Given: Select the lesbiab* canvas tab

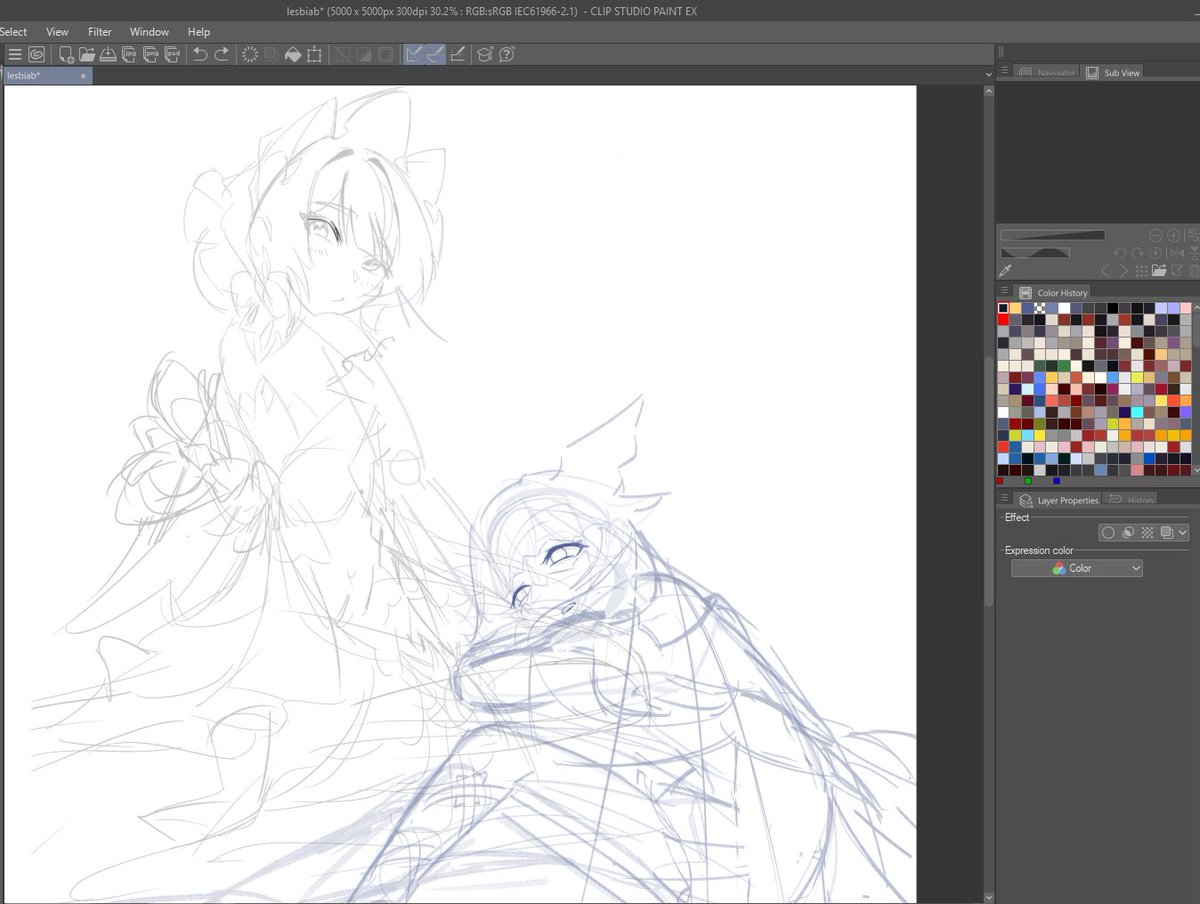Looking at the screenshot, I should click(48, 75).
